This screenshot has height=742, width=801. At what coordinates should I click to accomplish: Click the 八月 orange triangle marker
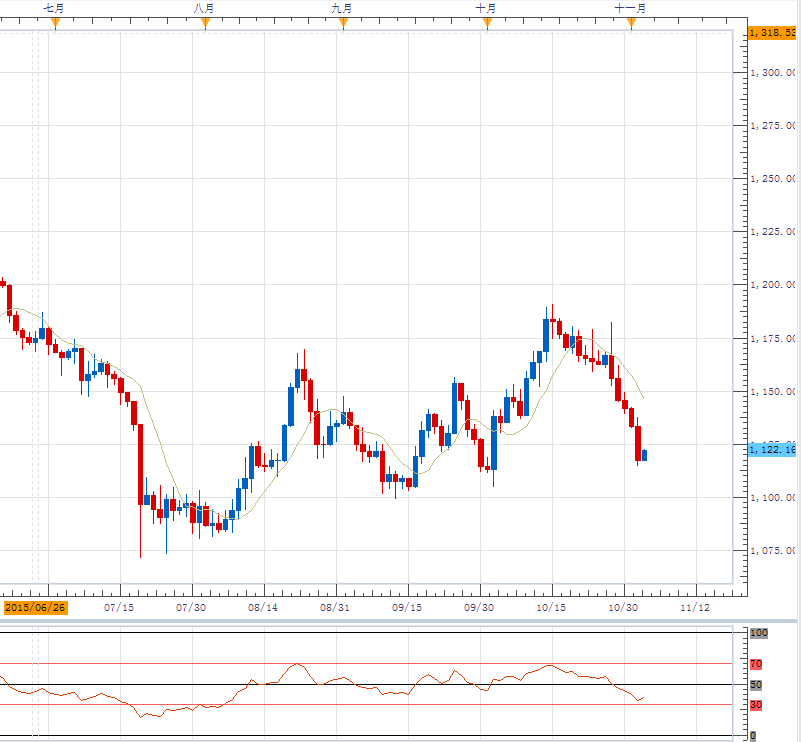[x=205, y=24]
